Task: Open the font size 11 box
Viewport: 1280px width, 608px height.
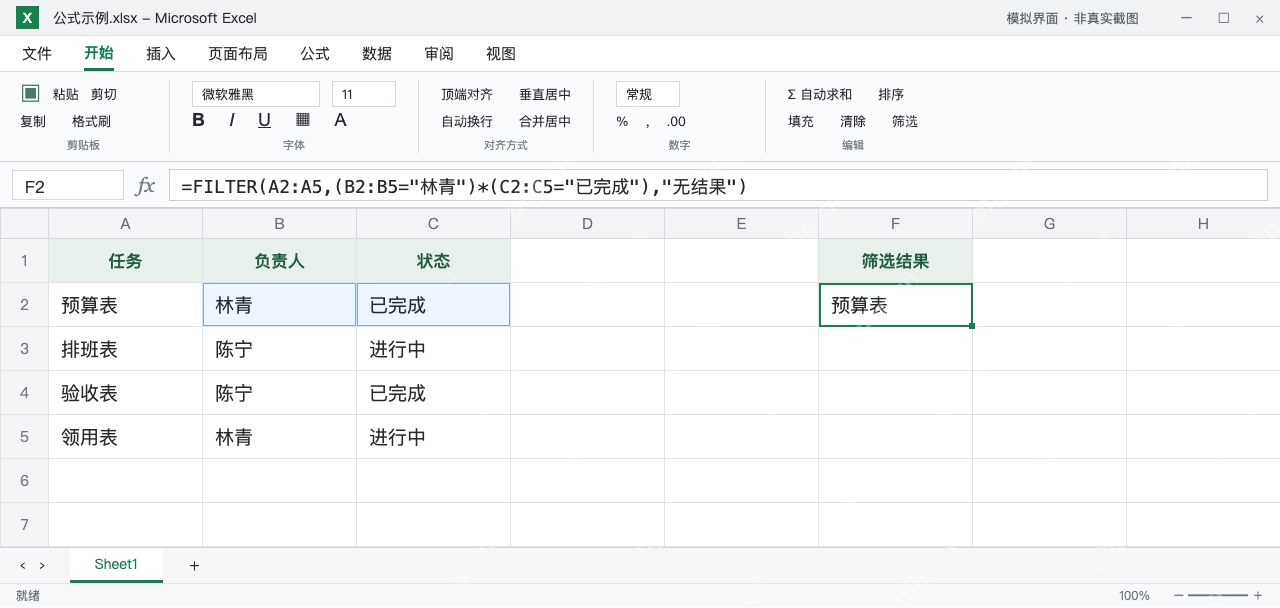Action: (364, 94)
